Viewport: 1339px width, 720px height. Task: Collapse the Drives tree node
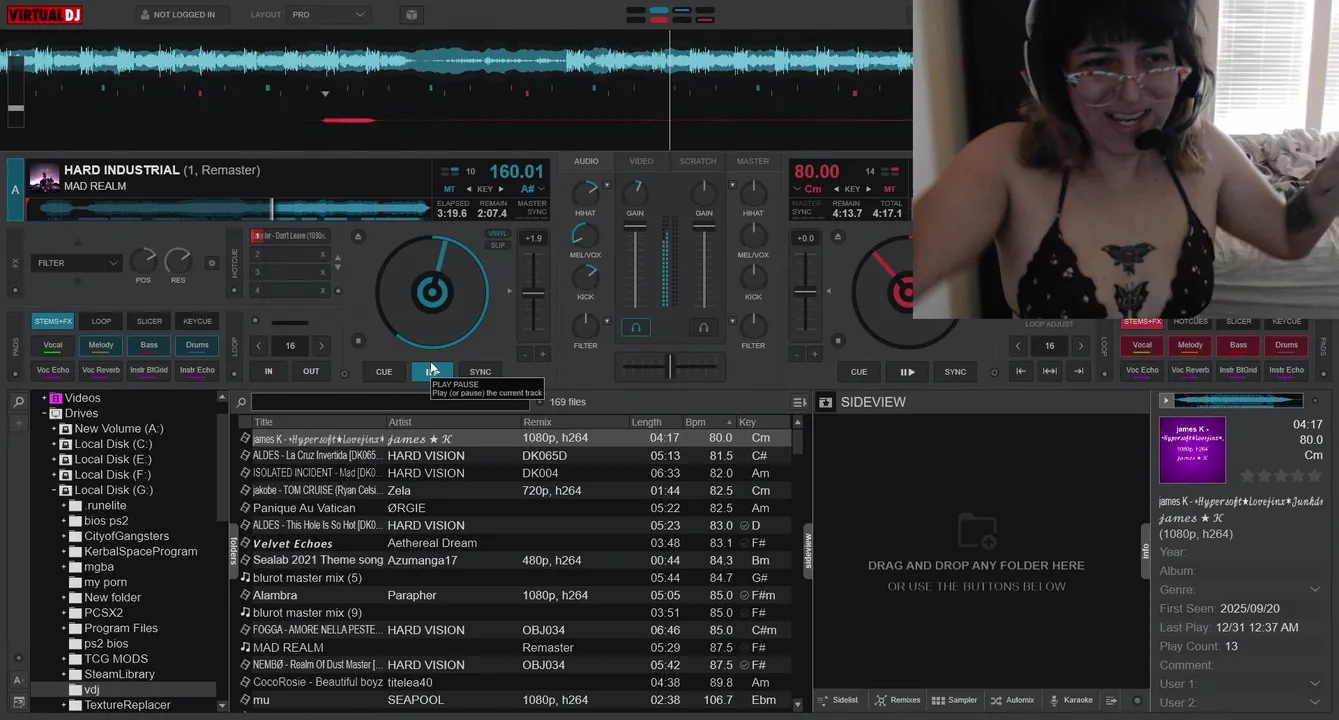[x=44, y=413]
